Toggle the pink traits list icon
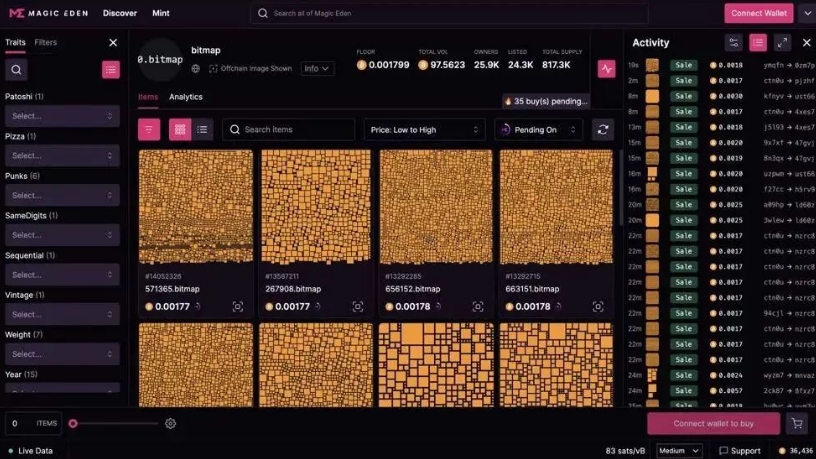Viewport: 816px width, 459px height. coord(110,70)
